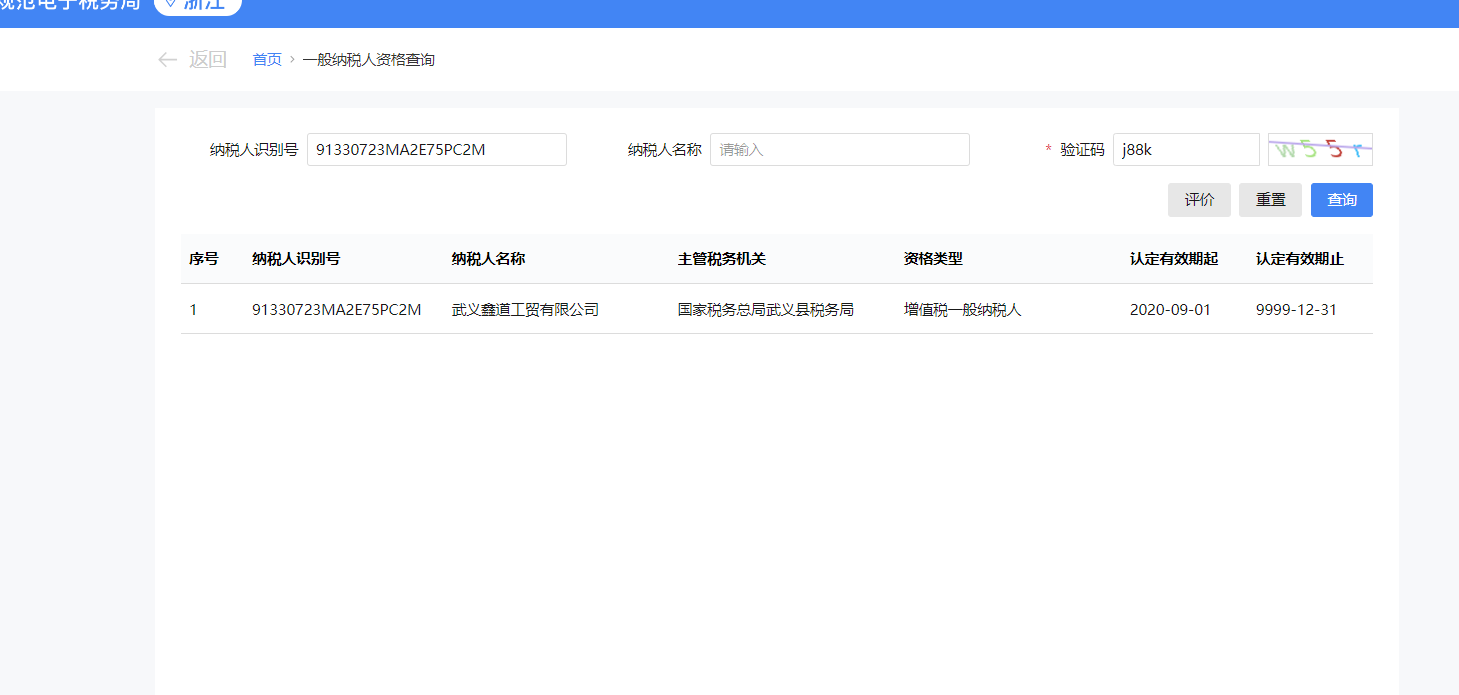Focus the 纳税人识别号 input field

pyautogui.click(x=436, y=150)
